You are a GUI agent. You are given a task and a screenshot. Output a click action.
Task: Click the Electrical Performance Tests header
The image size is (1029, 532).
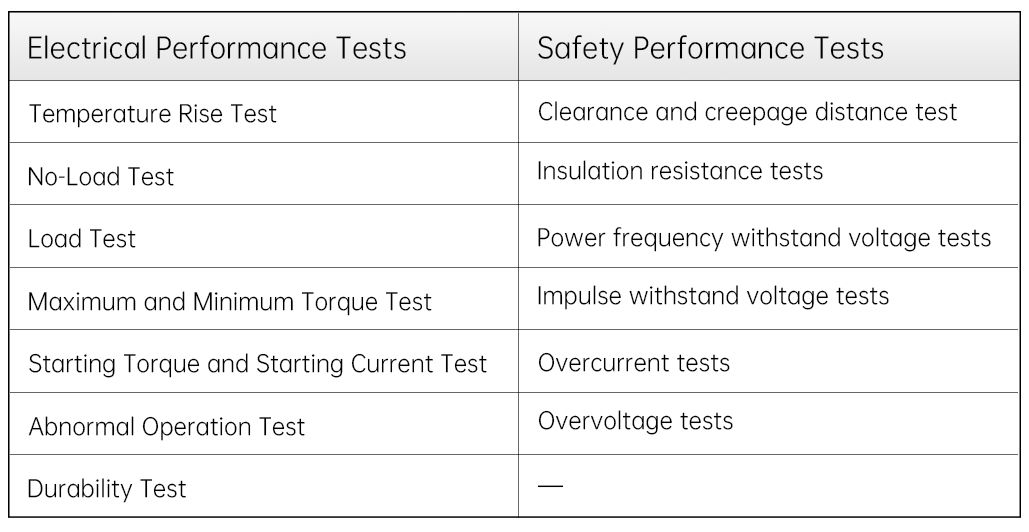217,49
